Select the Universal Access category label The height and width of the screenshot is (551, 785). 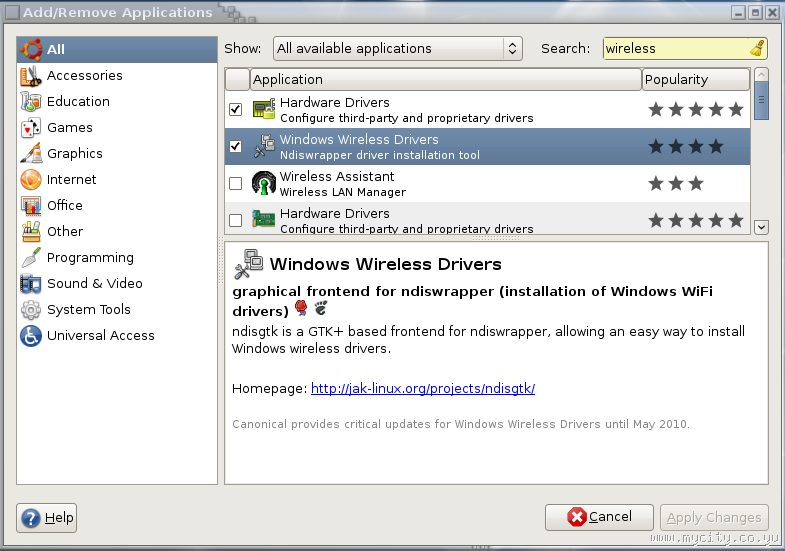click(x=101, y=336)
